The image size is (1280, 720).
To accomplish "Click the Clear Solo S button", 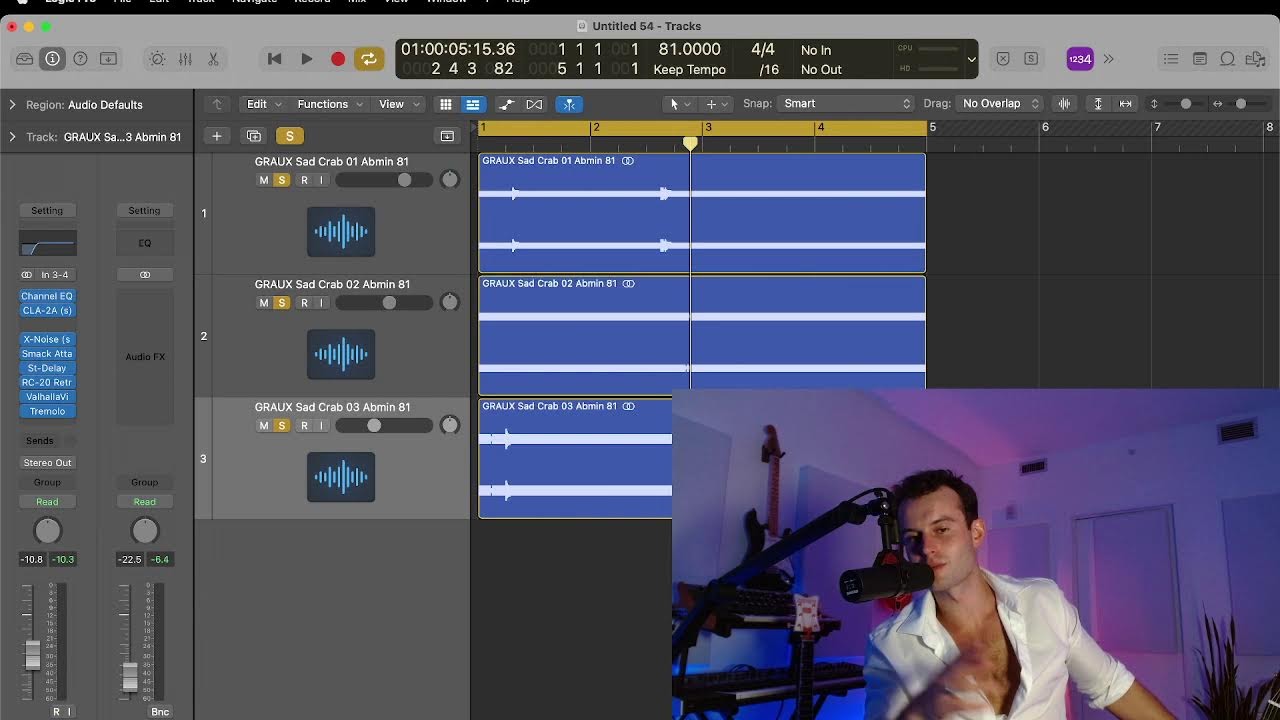I will 1029,59.
